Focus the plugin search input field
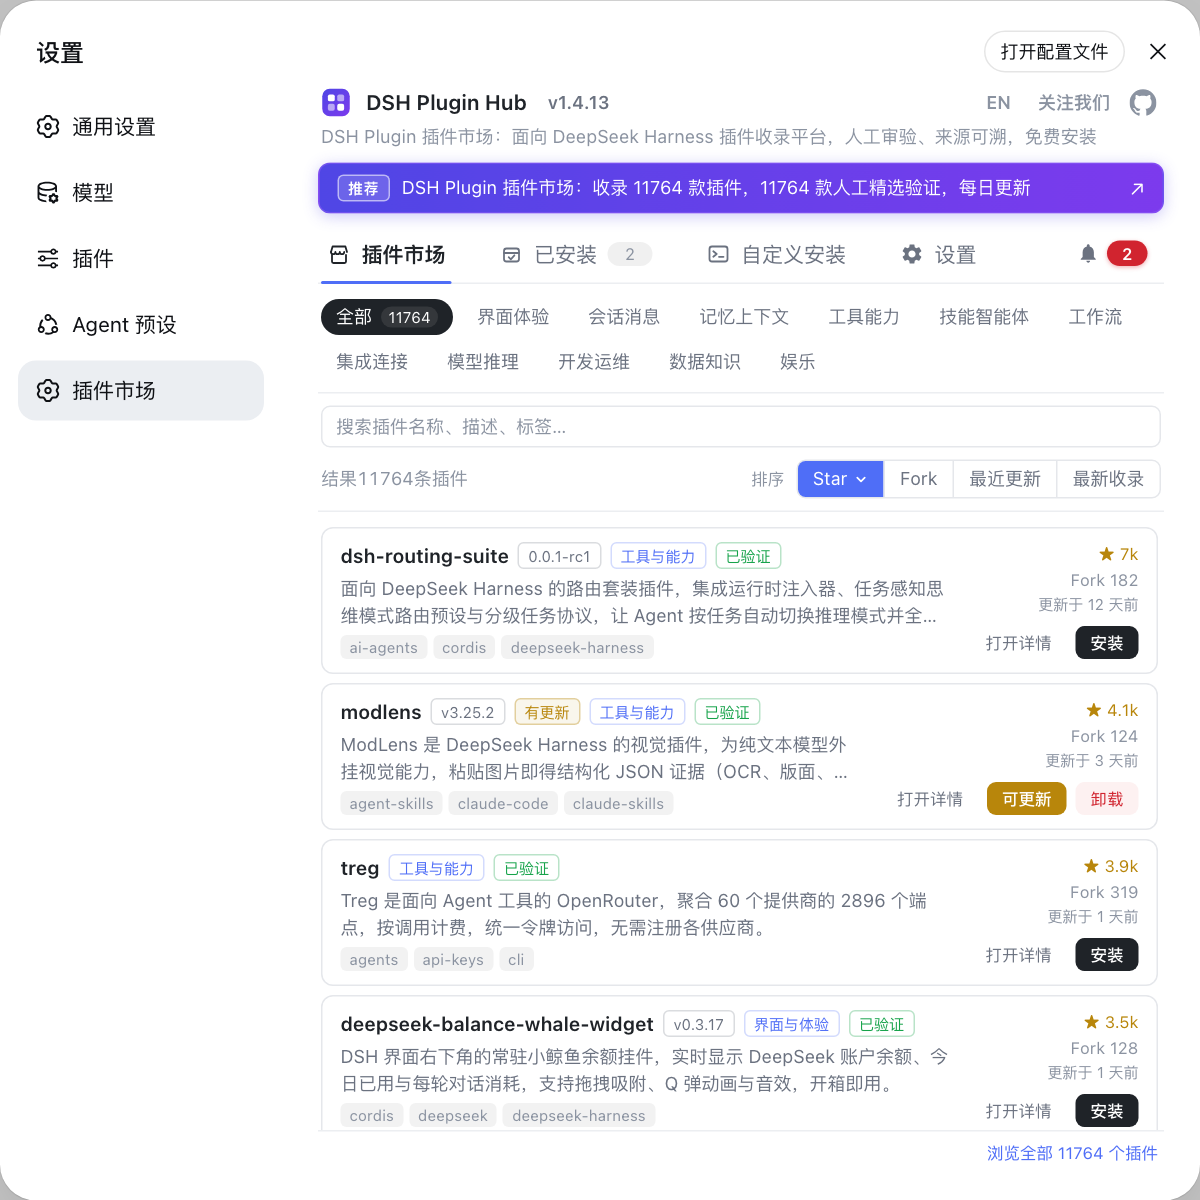Viewport: 1200px width, 1200px height. 740,427
